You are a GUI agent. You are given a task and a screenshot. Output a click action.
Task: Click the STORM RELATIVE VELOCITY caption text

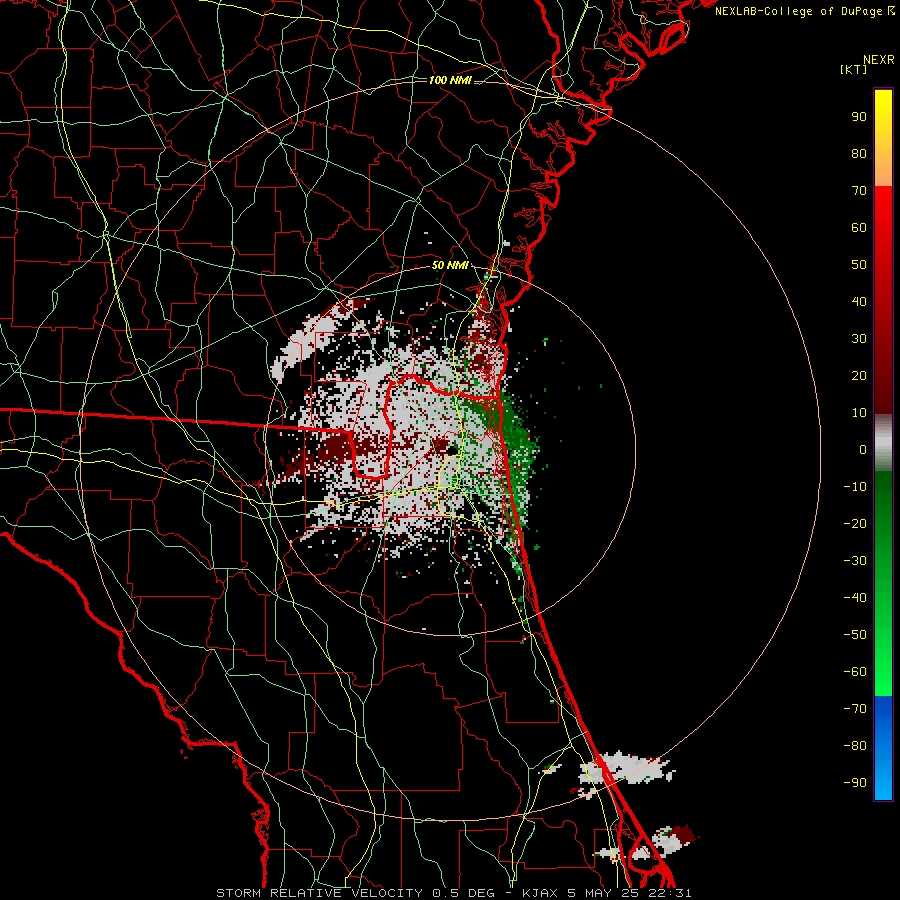click(319, 893)
